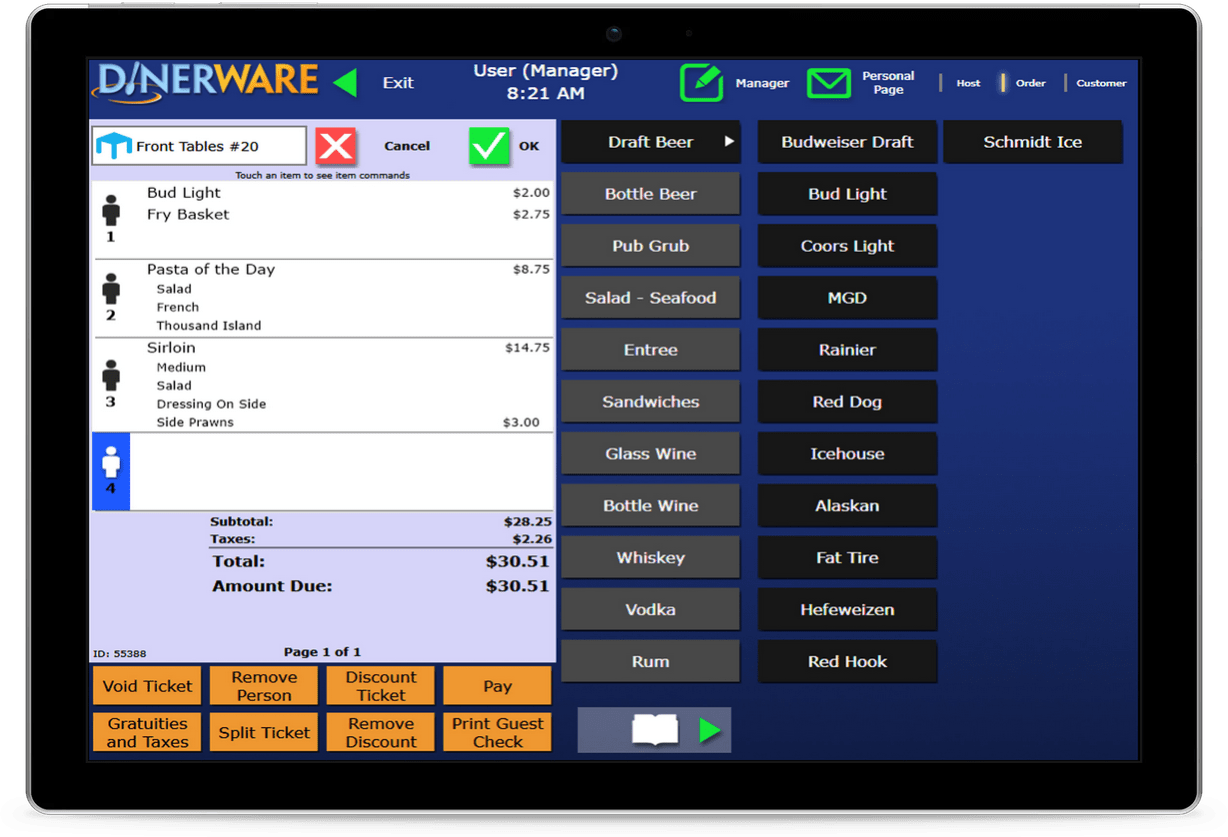Click the green back arrow beside Exit
This screenshot has height=837, width=1228.
pos(346,83)
